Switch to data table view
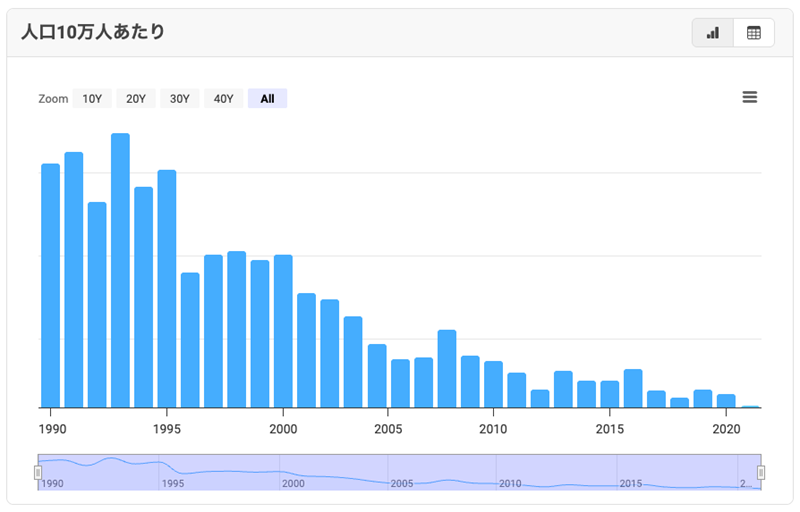The height and width of the screenshot is (512, 800). (753, 32)
